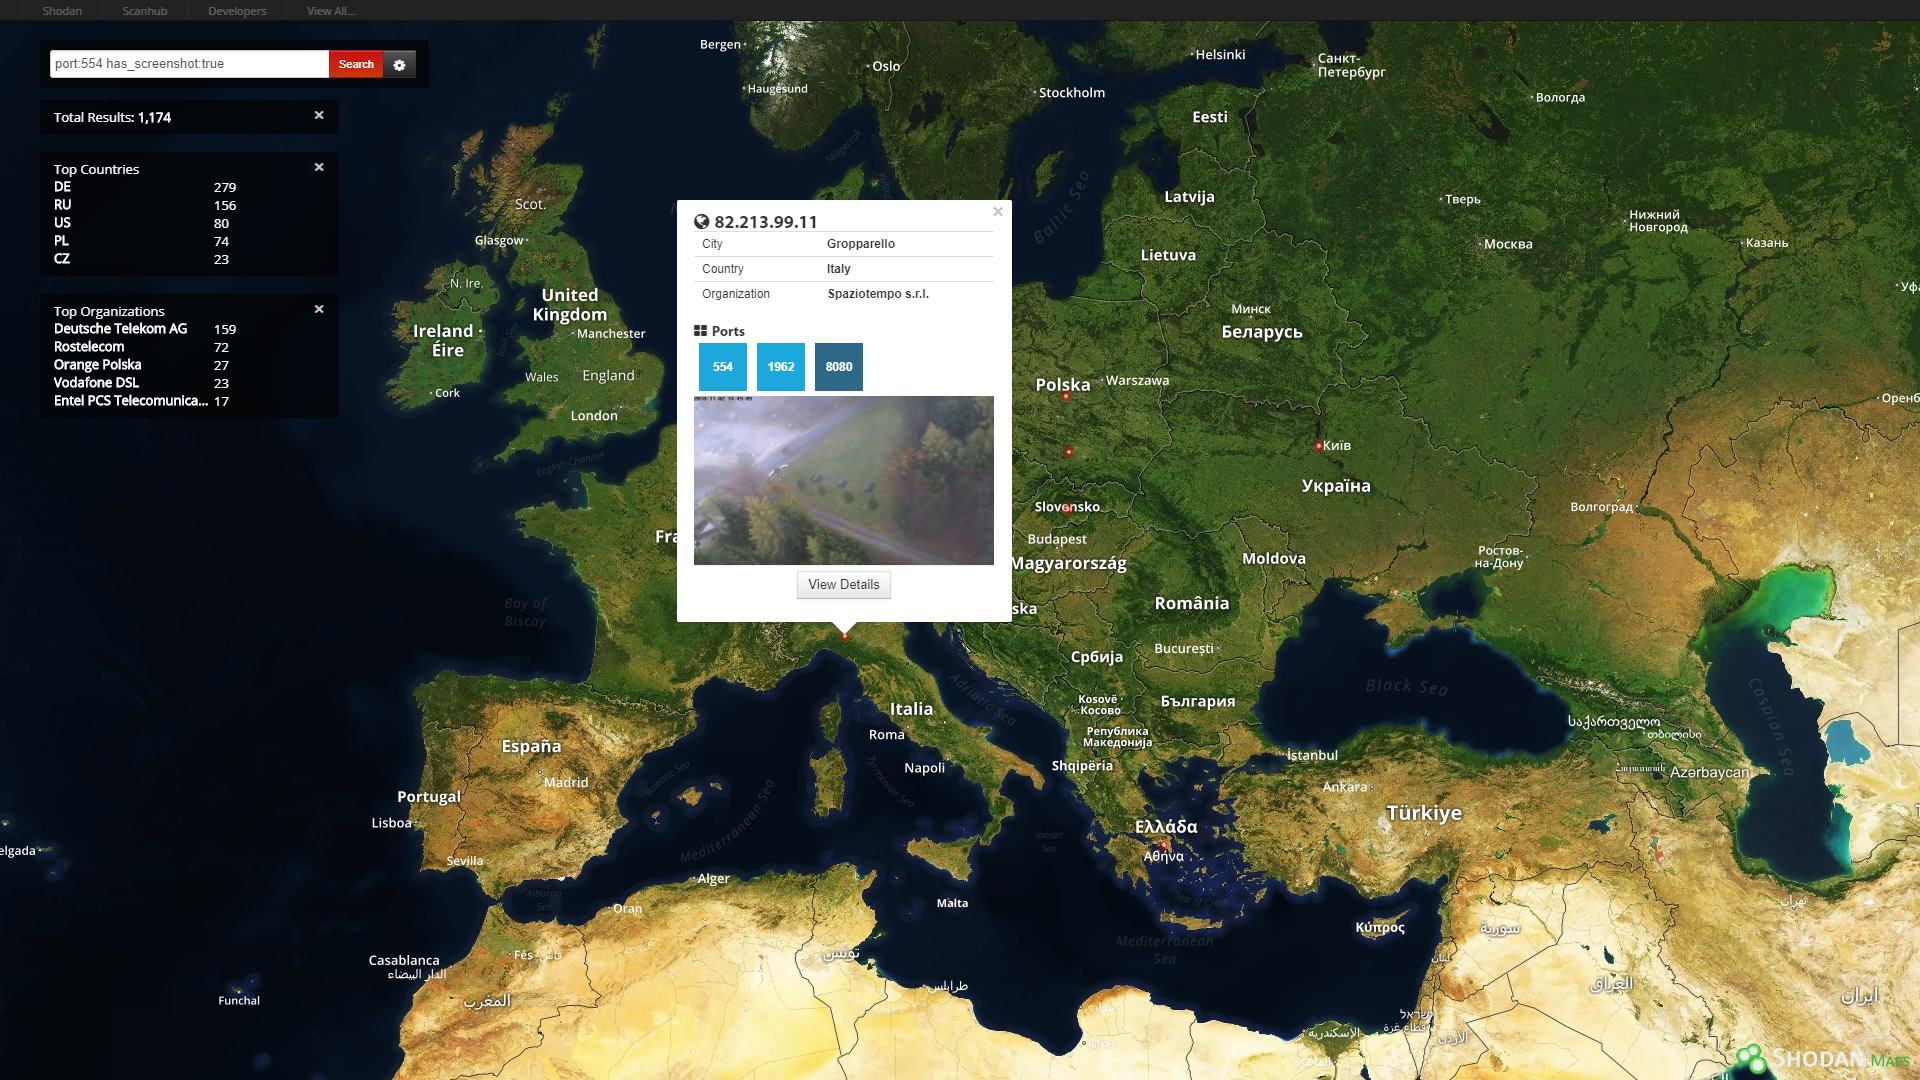This screenshot has width=1920, height=1080.
Task: Click the Ports grid icon
Action: pos(700,331)
